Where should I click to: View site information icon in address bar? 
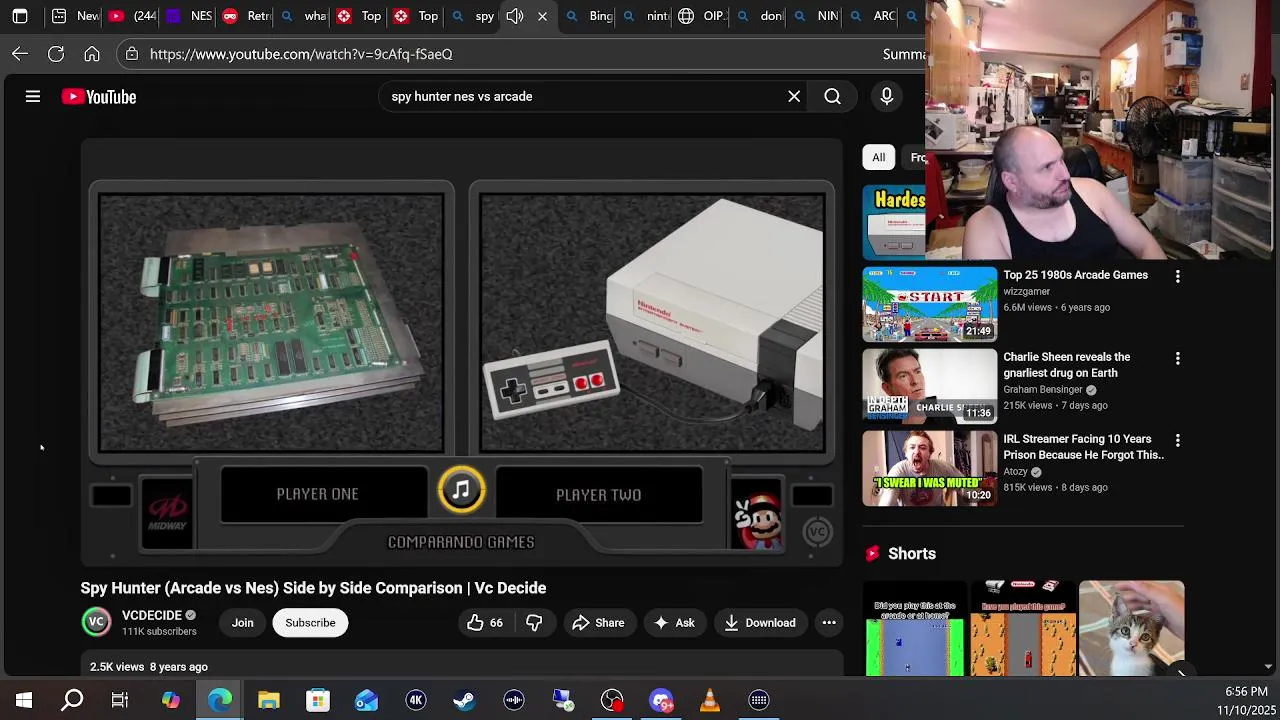(x=132, y=54)
